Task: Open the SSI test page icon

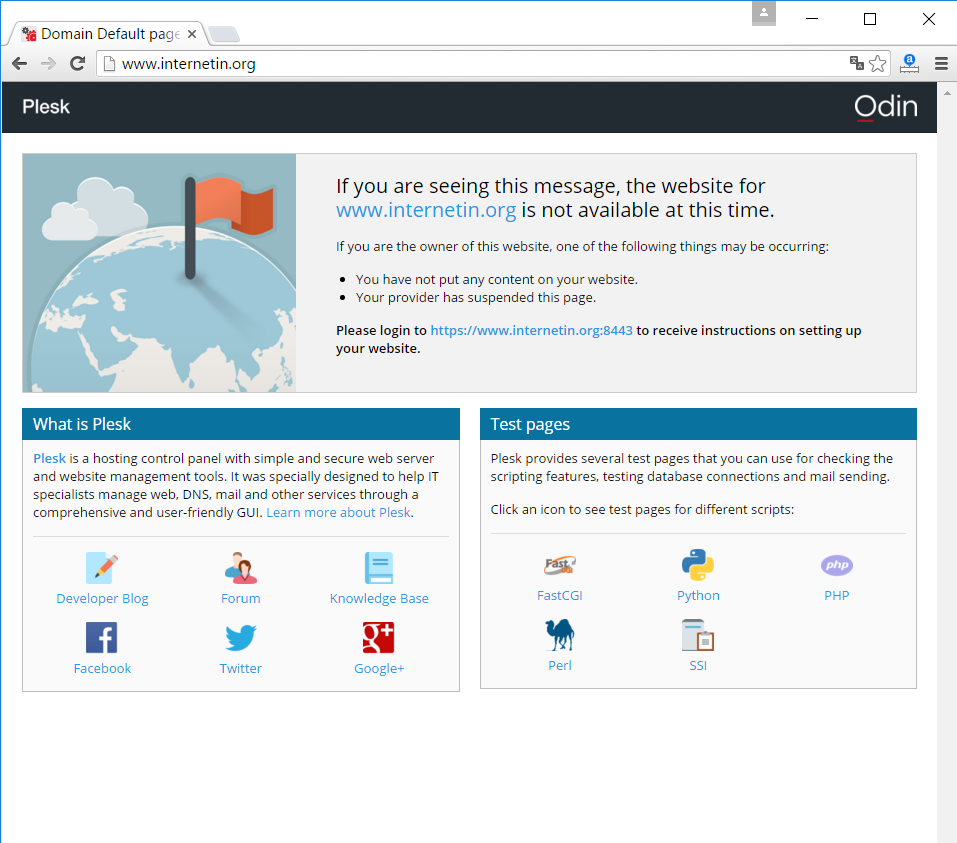Action: [x=698, y=635]
